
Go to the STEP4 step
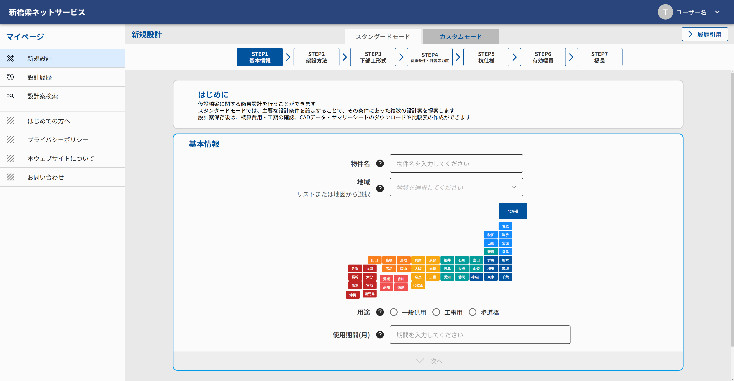(430, 57)
